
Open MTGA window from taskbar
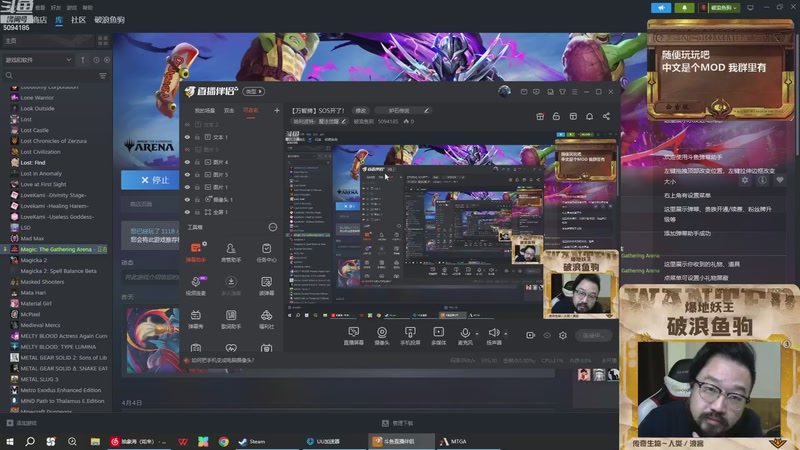point(454,441)
